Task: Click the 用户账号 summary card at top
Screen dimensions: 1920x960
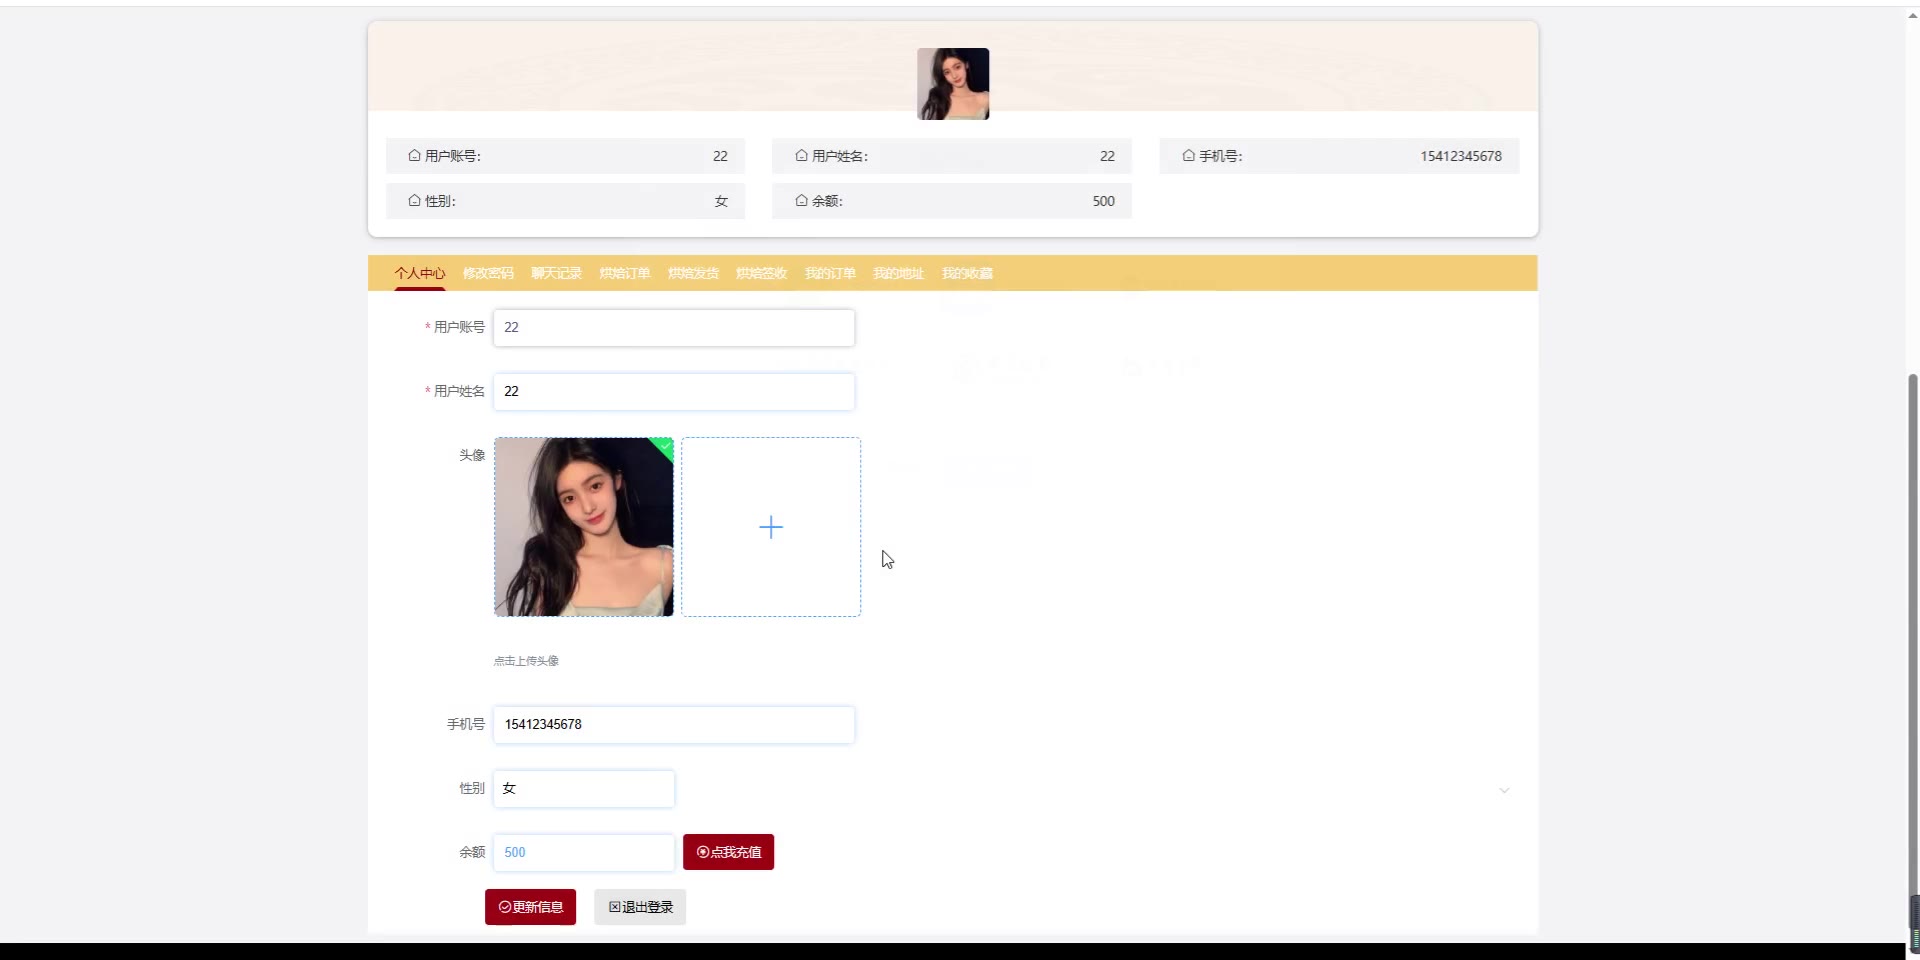Action: point(565,156)
